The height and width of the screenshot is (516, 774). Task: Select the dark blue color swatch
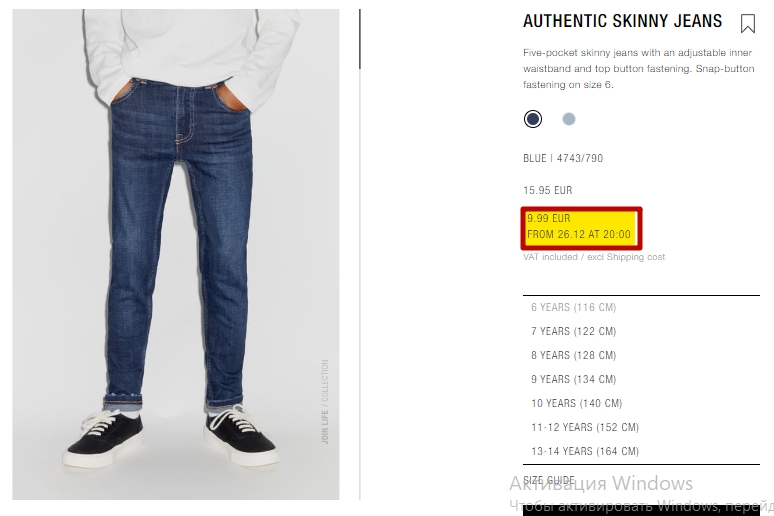coord(533,119)
